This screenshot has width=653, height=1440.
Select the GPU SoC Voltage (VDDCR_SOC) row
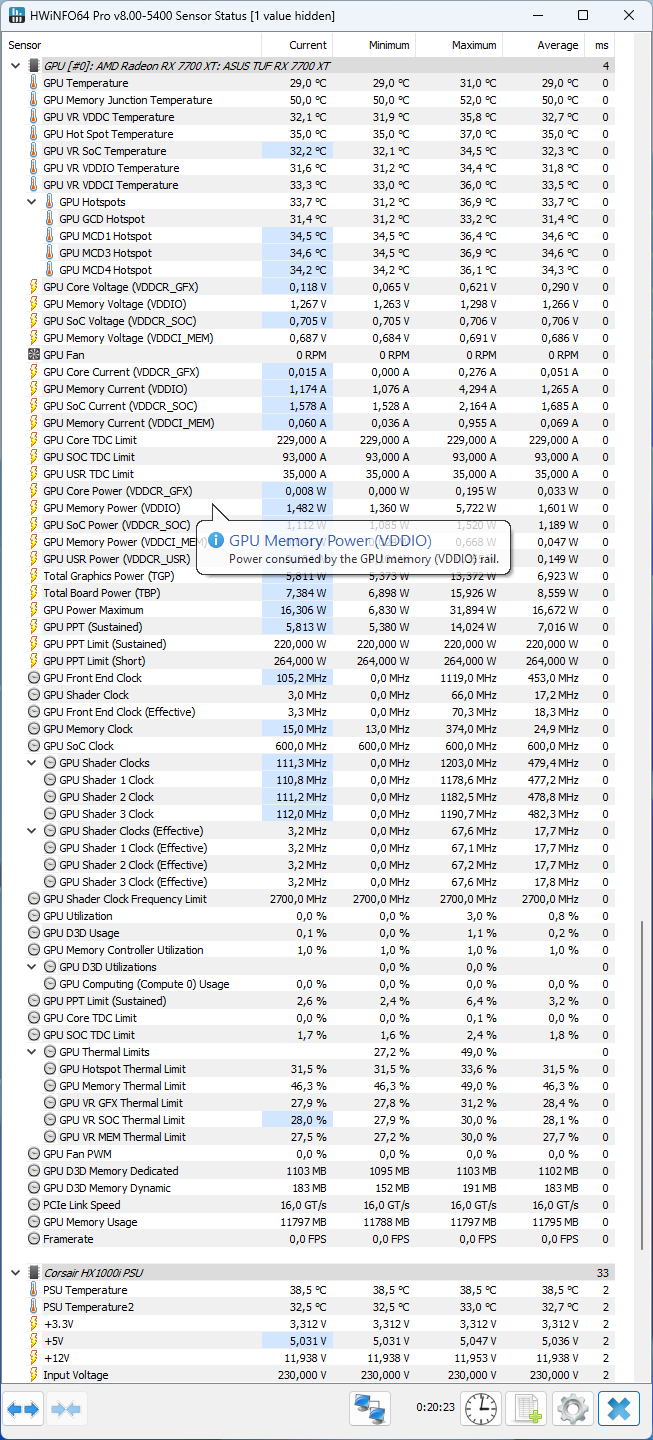pyautogui.click(x=310, y=321)
